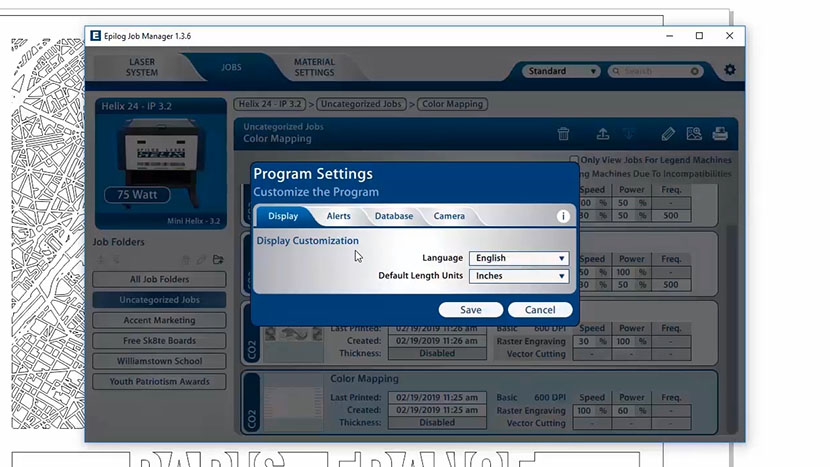Click the print job icon
Viewport: 830px width, 467px height.
coord(719,134)
